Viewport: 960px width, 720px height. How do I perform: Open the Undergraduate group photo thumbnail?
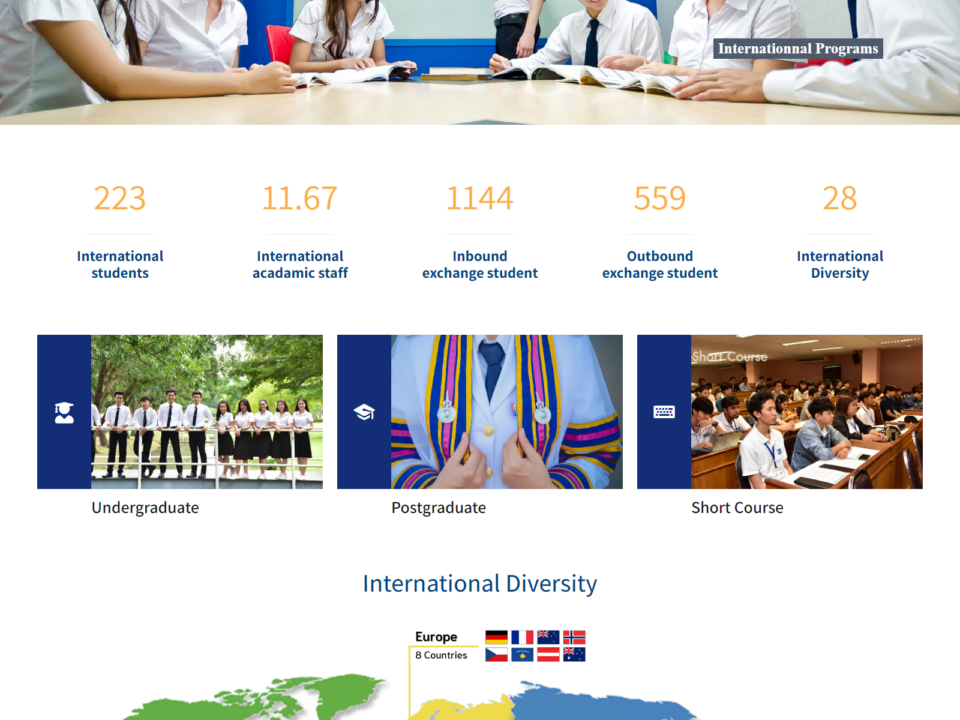point(207,411)
